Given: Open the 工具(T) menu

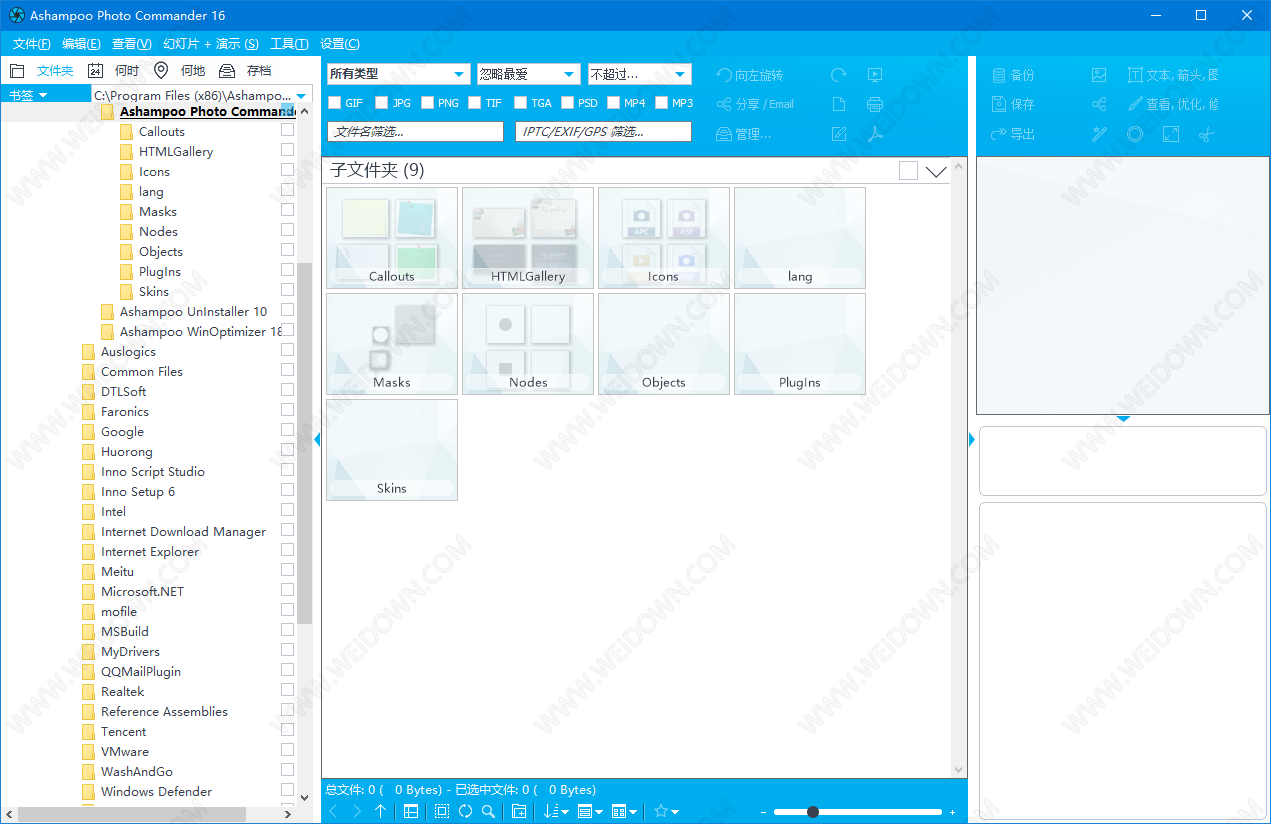Looking at the screenshot, I should [x=289, y=44].
